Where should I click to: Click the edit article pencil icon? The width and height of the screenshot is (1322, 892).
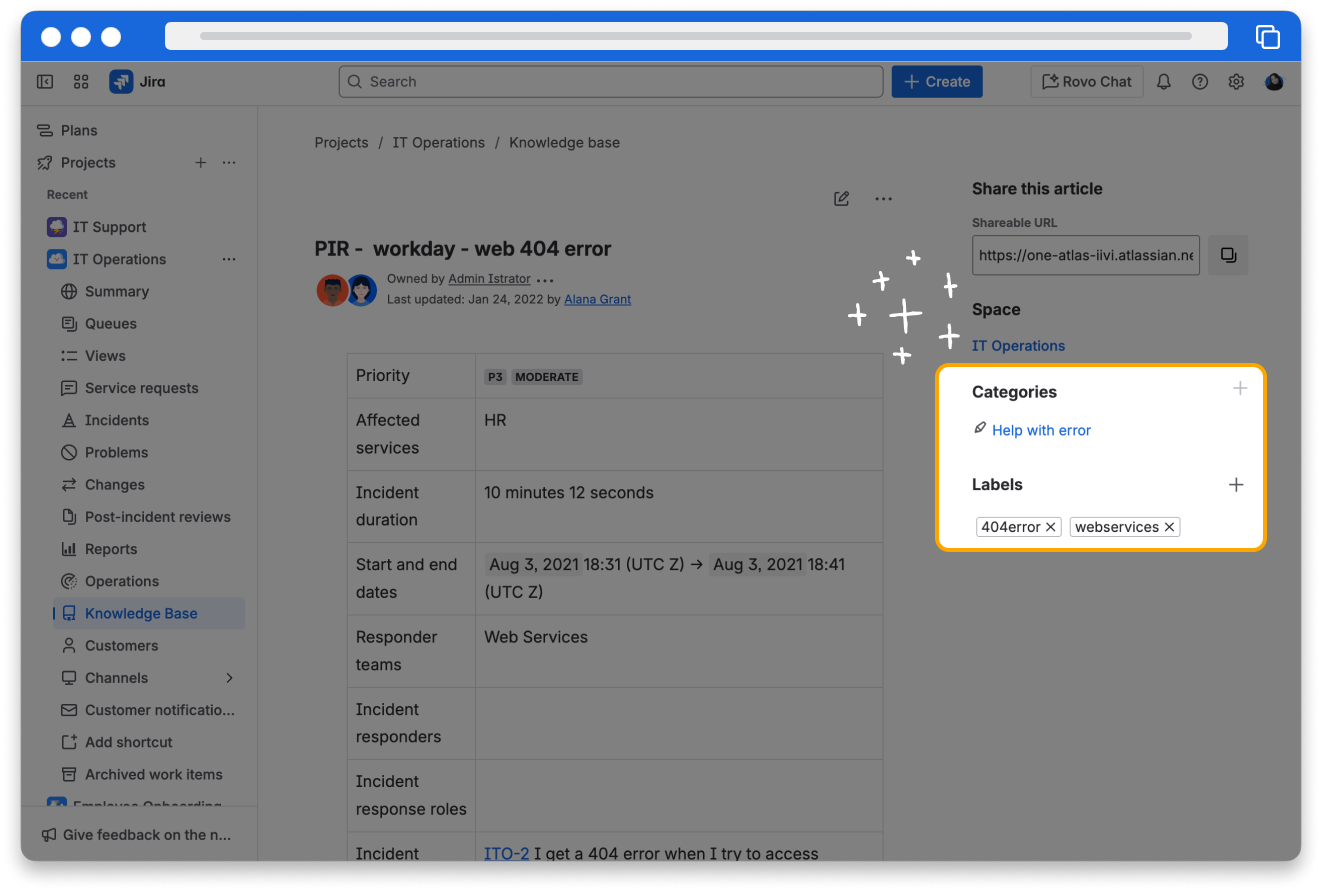coord(842,199)
